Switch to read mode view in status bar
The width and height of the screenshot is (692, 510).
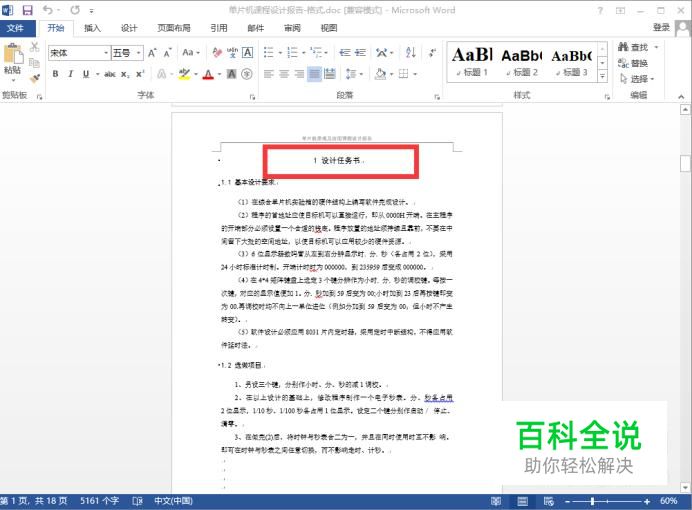pos(496,501)
